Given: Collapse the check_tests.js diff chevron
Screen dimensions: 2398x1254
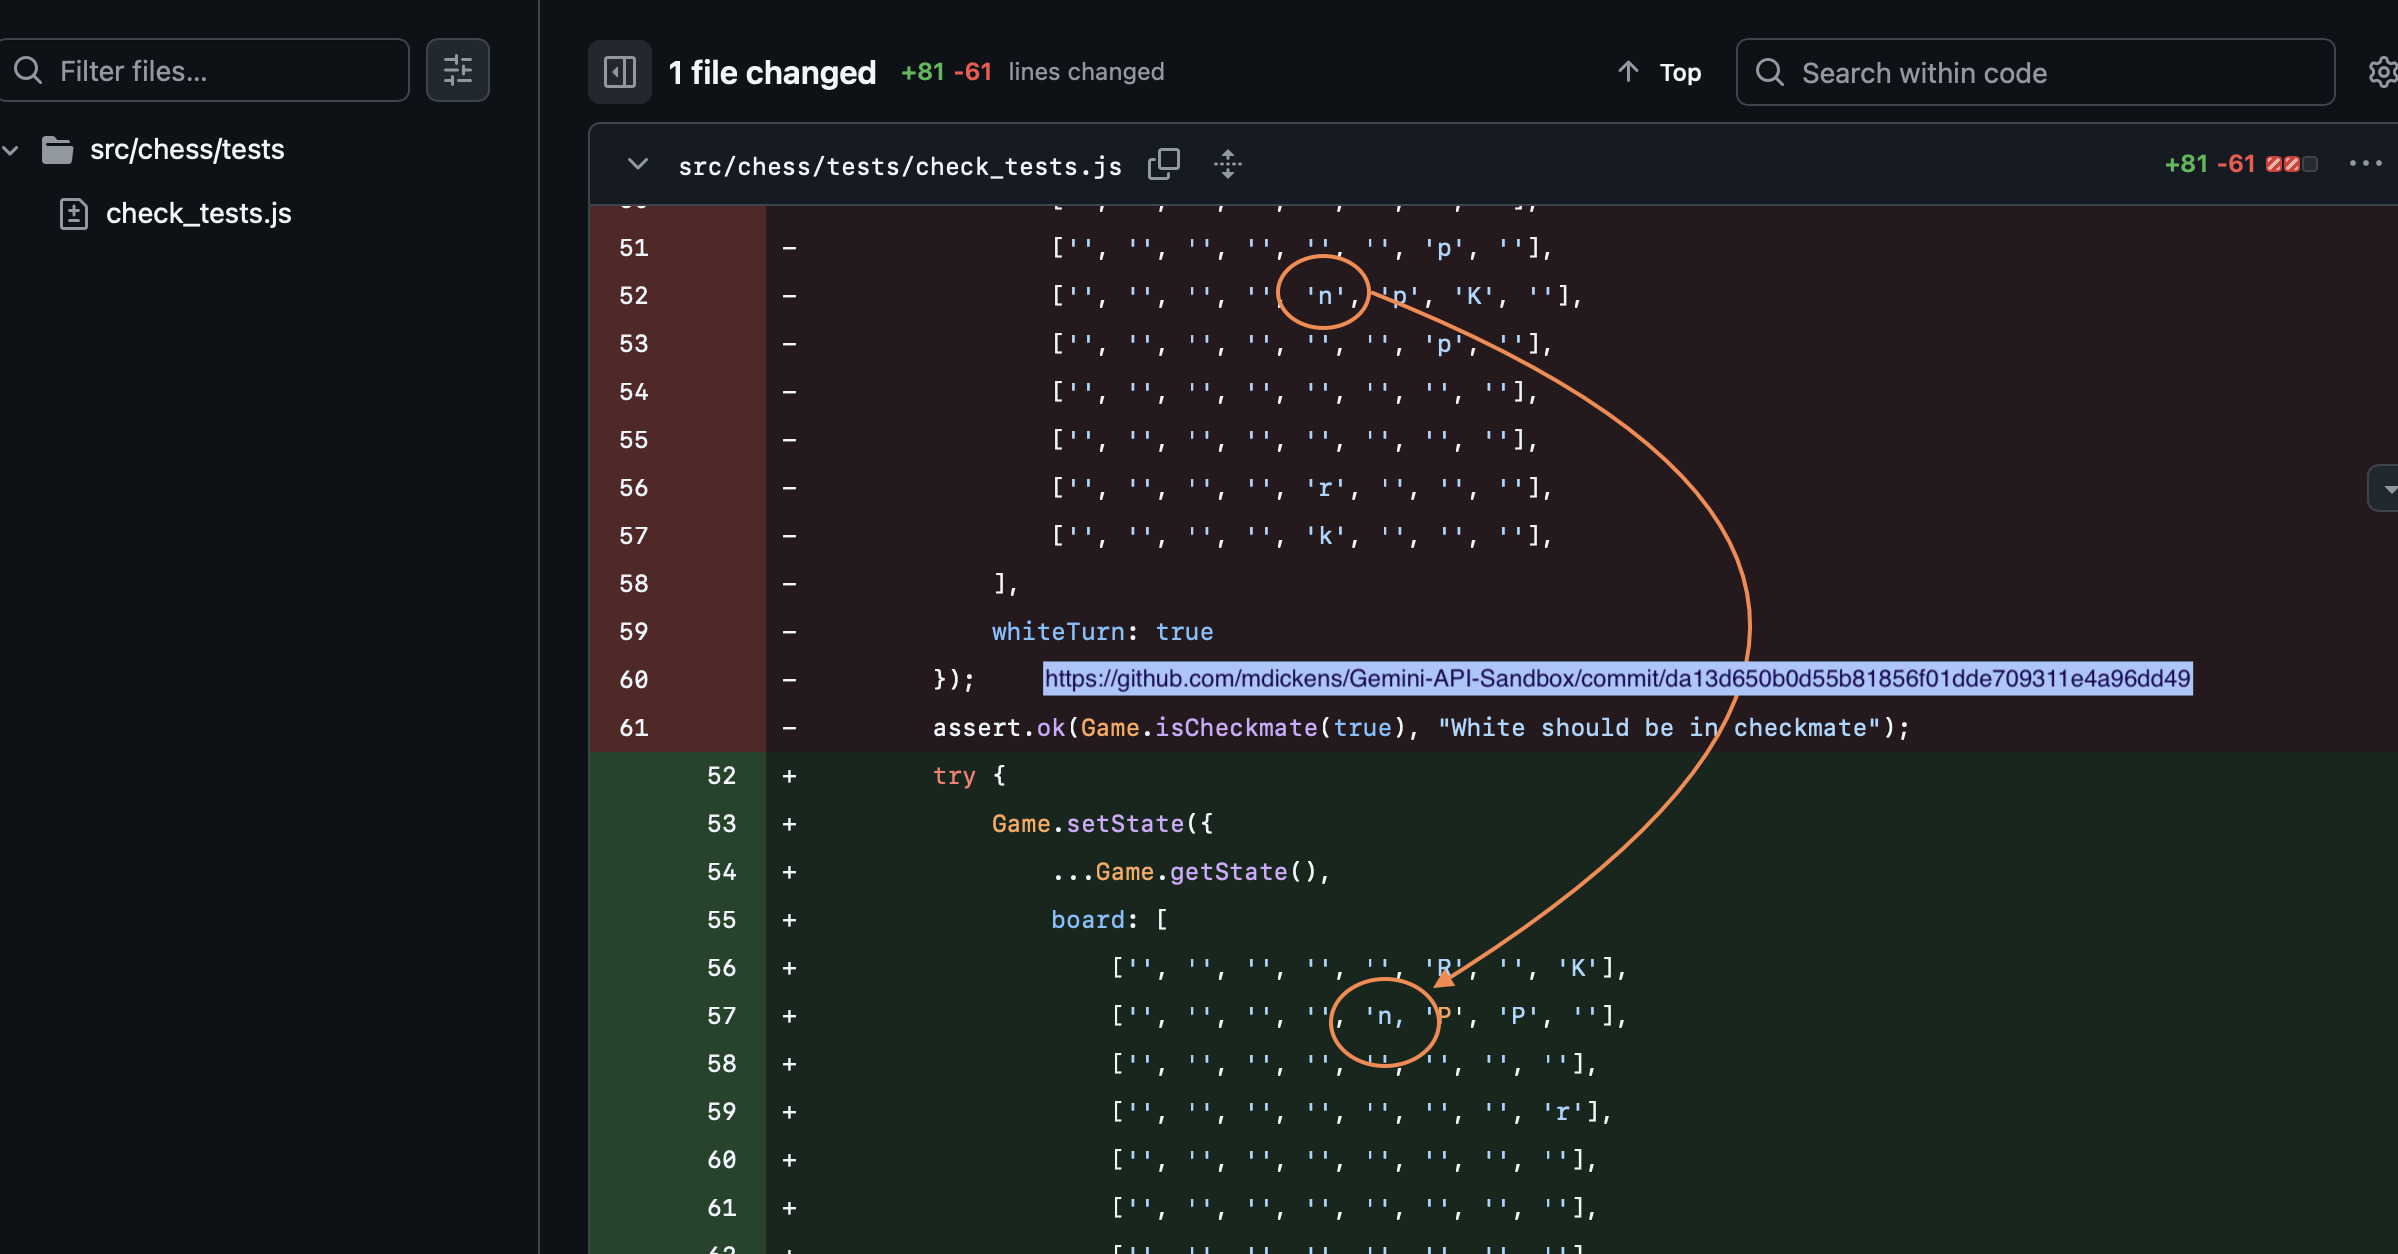Looking at the screenshot, I should [637, 164].
